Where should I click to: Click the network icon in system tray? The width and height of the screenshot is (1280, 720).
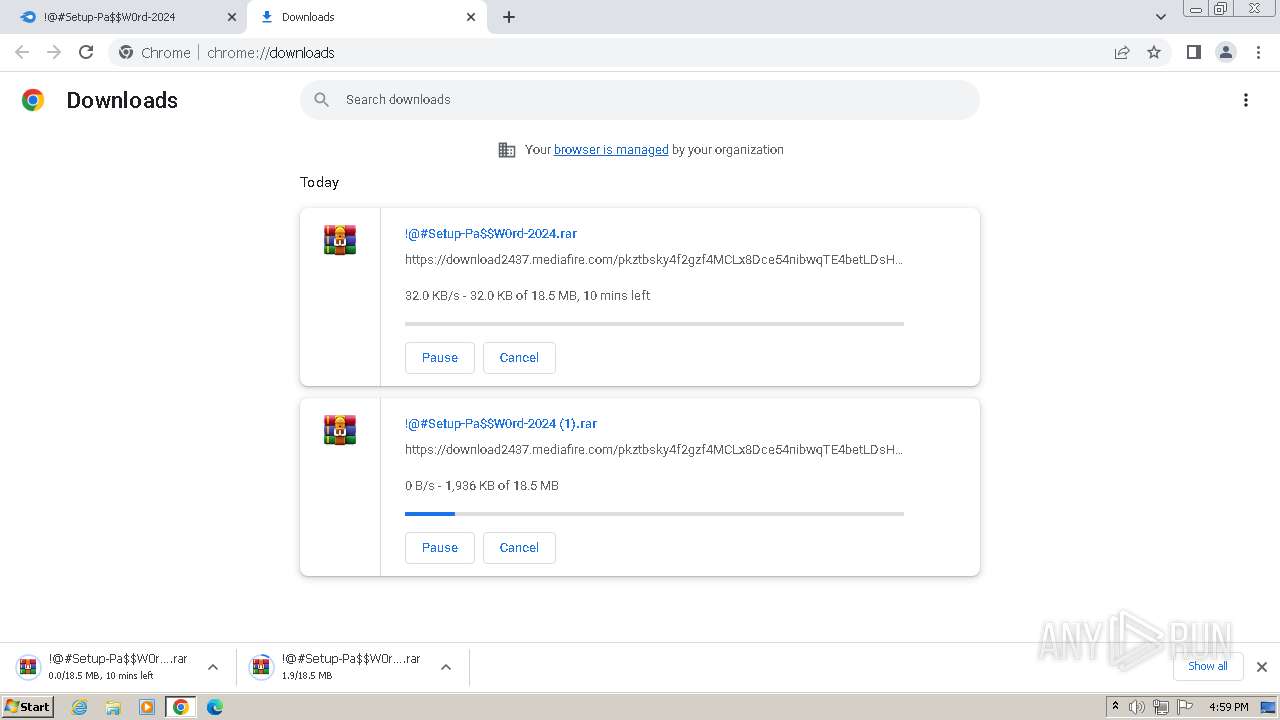pyautogui.click(x=1161, y=707)
